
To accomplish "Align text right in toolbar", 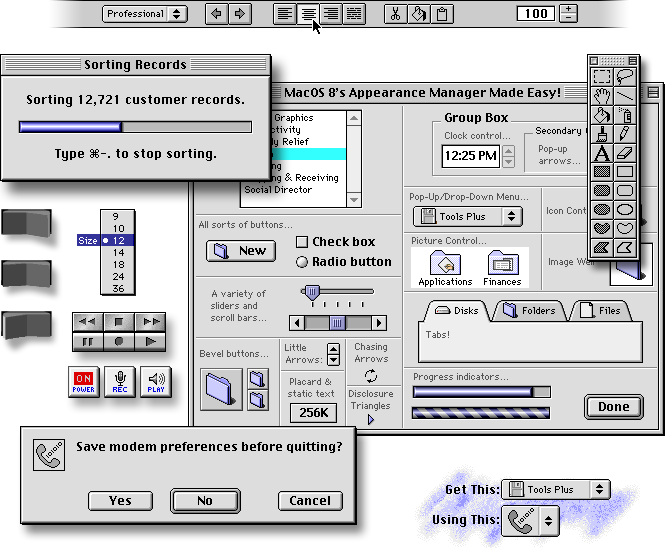I will click(331, 14).
